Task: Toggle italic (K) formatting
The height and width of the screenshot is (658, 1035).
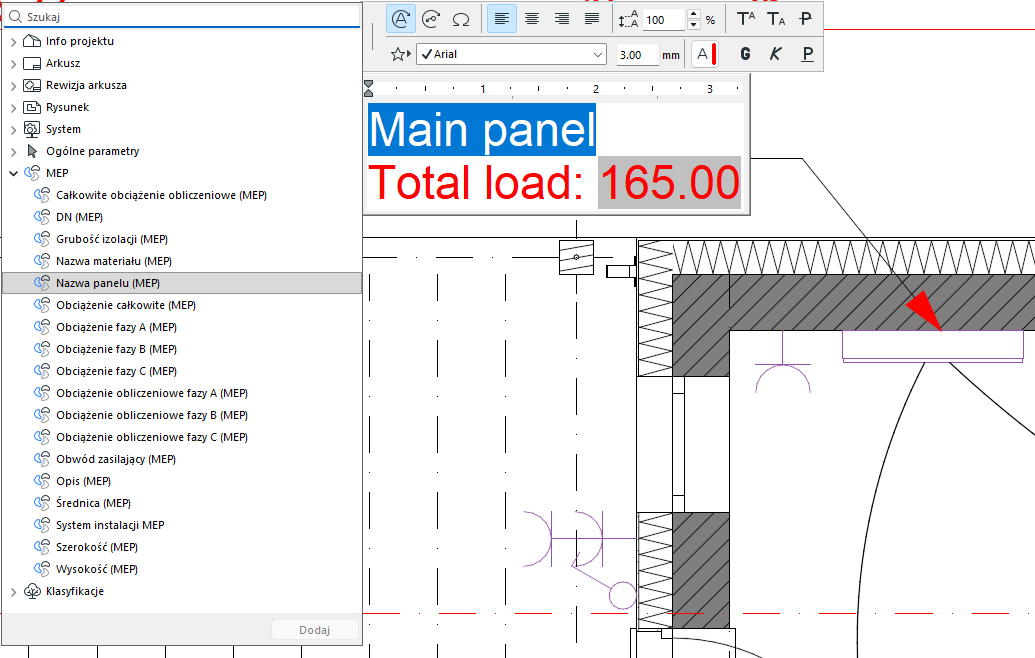Action: 776,54
